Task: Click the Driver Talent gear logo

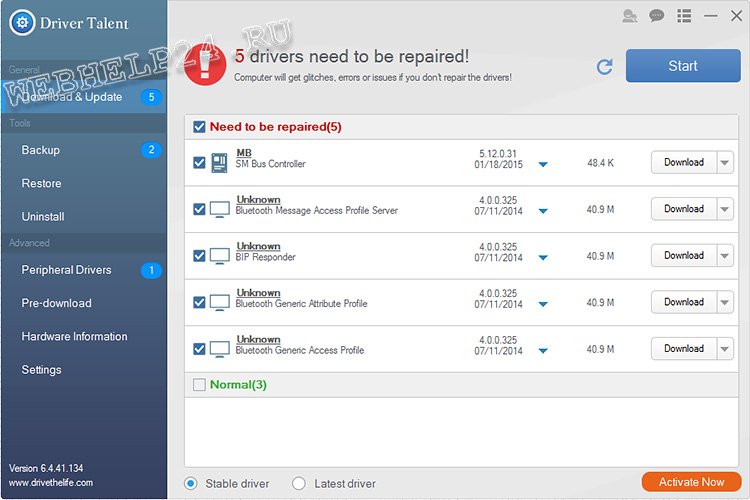Action: click(x=22, y=22)
